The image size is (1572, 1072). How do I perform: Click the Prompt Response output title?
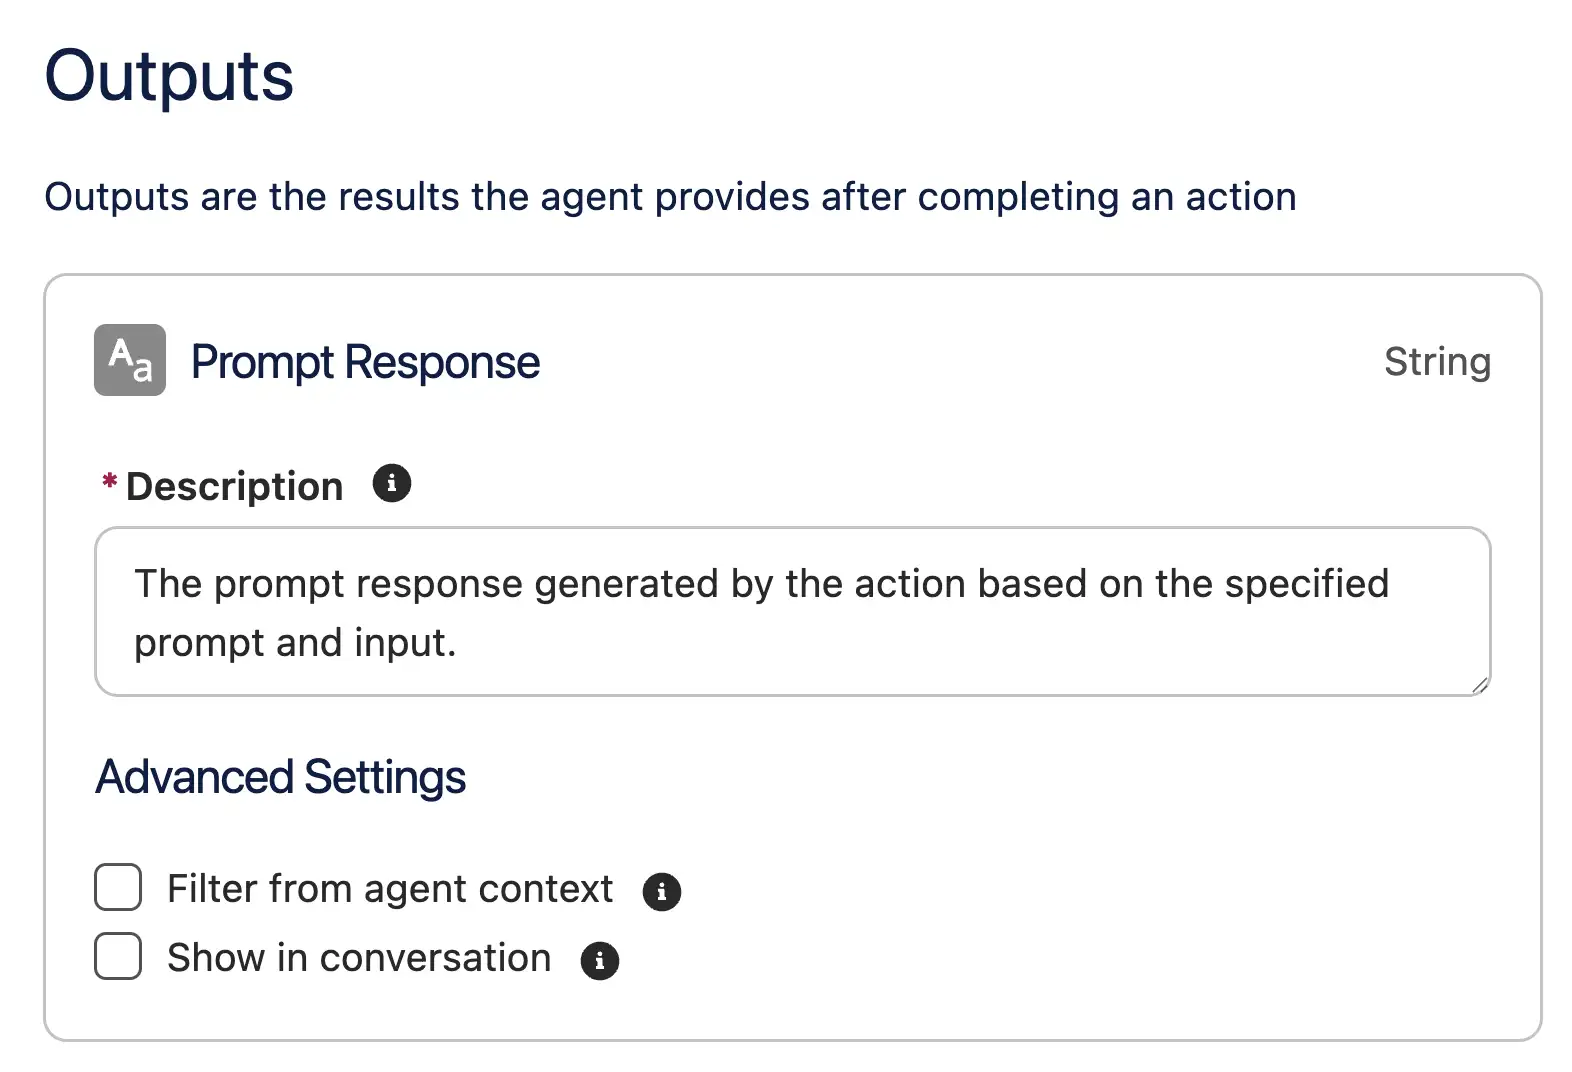click(x=365, y=362)
